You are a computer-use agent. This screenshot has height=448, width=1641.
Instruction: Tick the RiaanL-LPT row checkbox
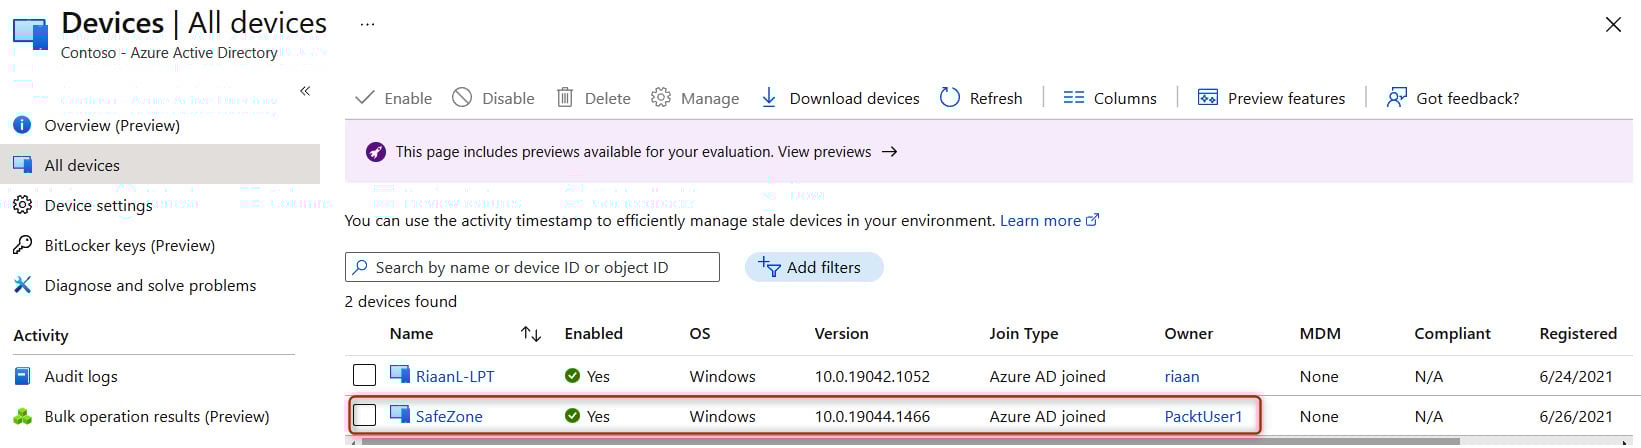[365, 375]
